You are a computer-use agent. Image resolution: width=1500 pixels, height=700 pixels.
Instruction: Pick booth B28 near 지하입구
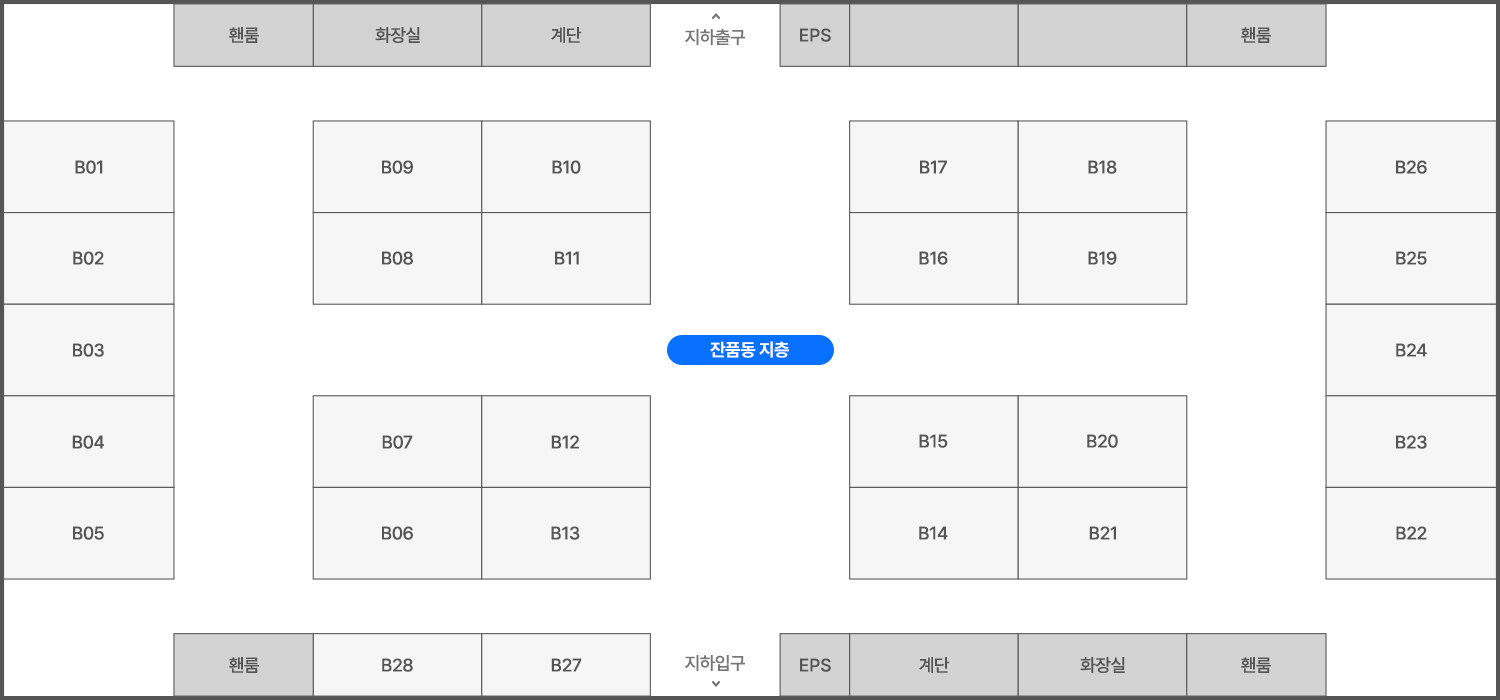click(397, 665)
